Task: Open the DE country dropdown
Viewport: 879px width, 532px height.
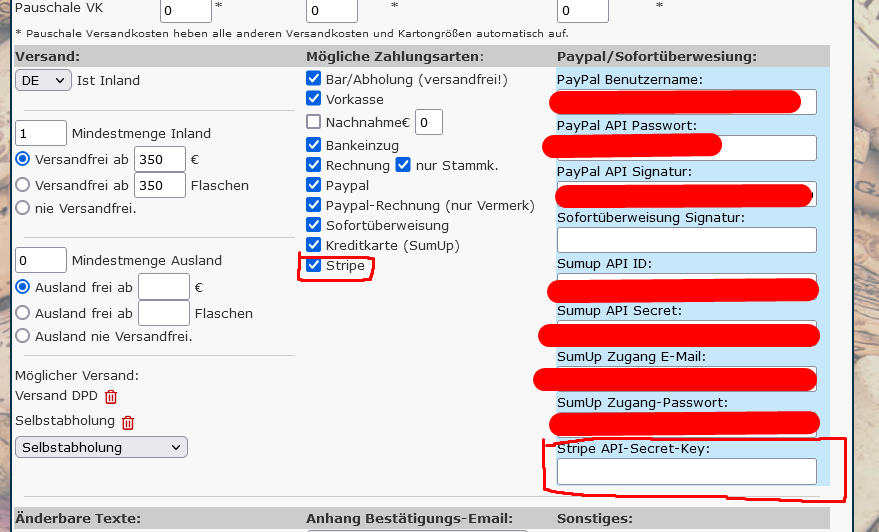Action: [x=43, y=80]
